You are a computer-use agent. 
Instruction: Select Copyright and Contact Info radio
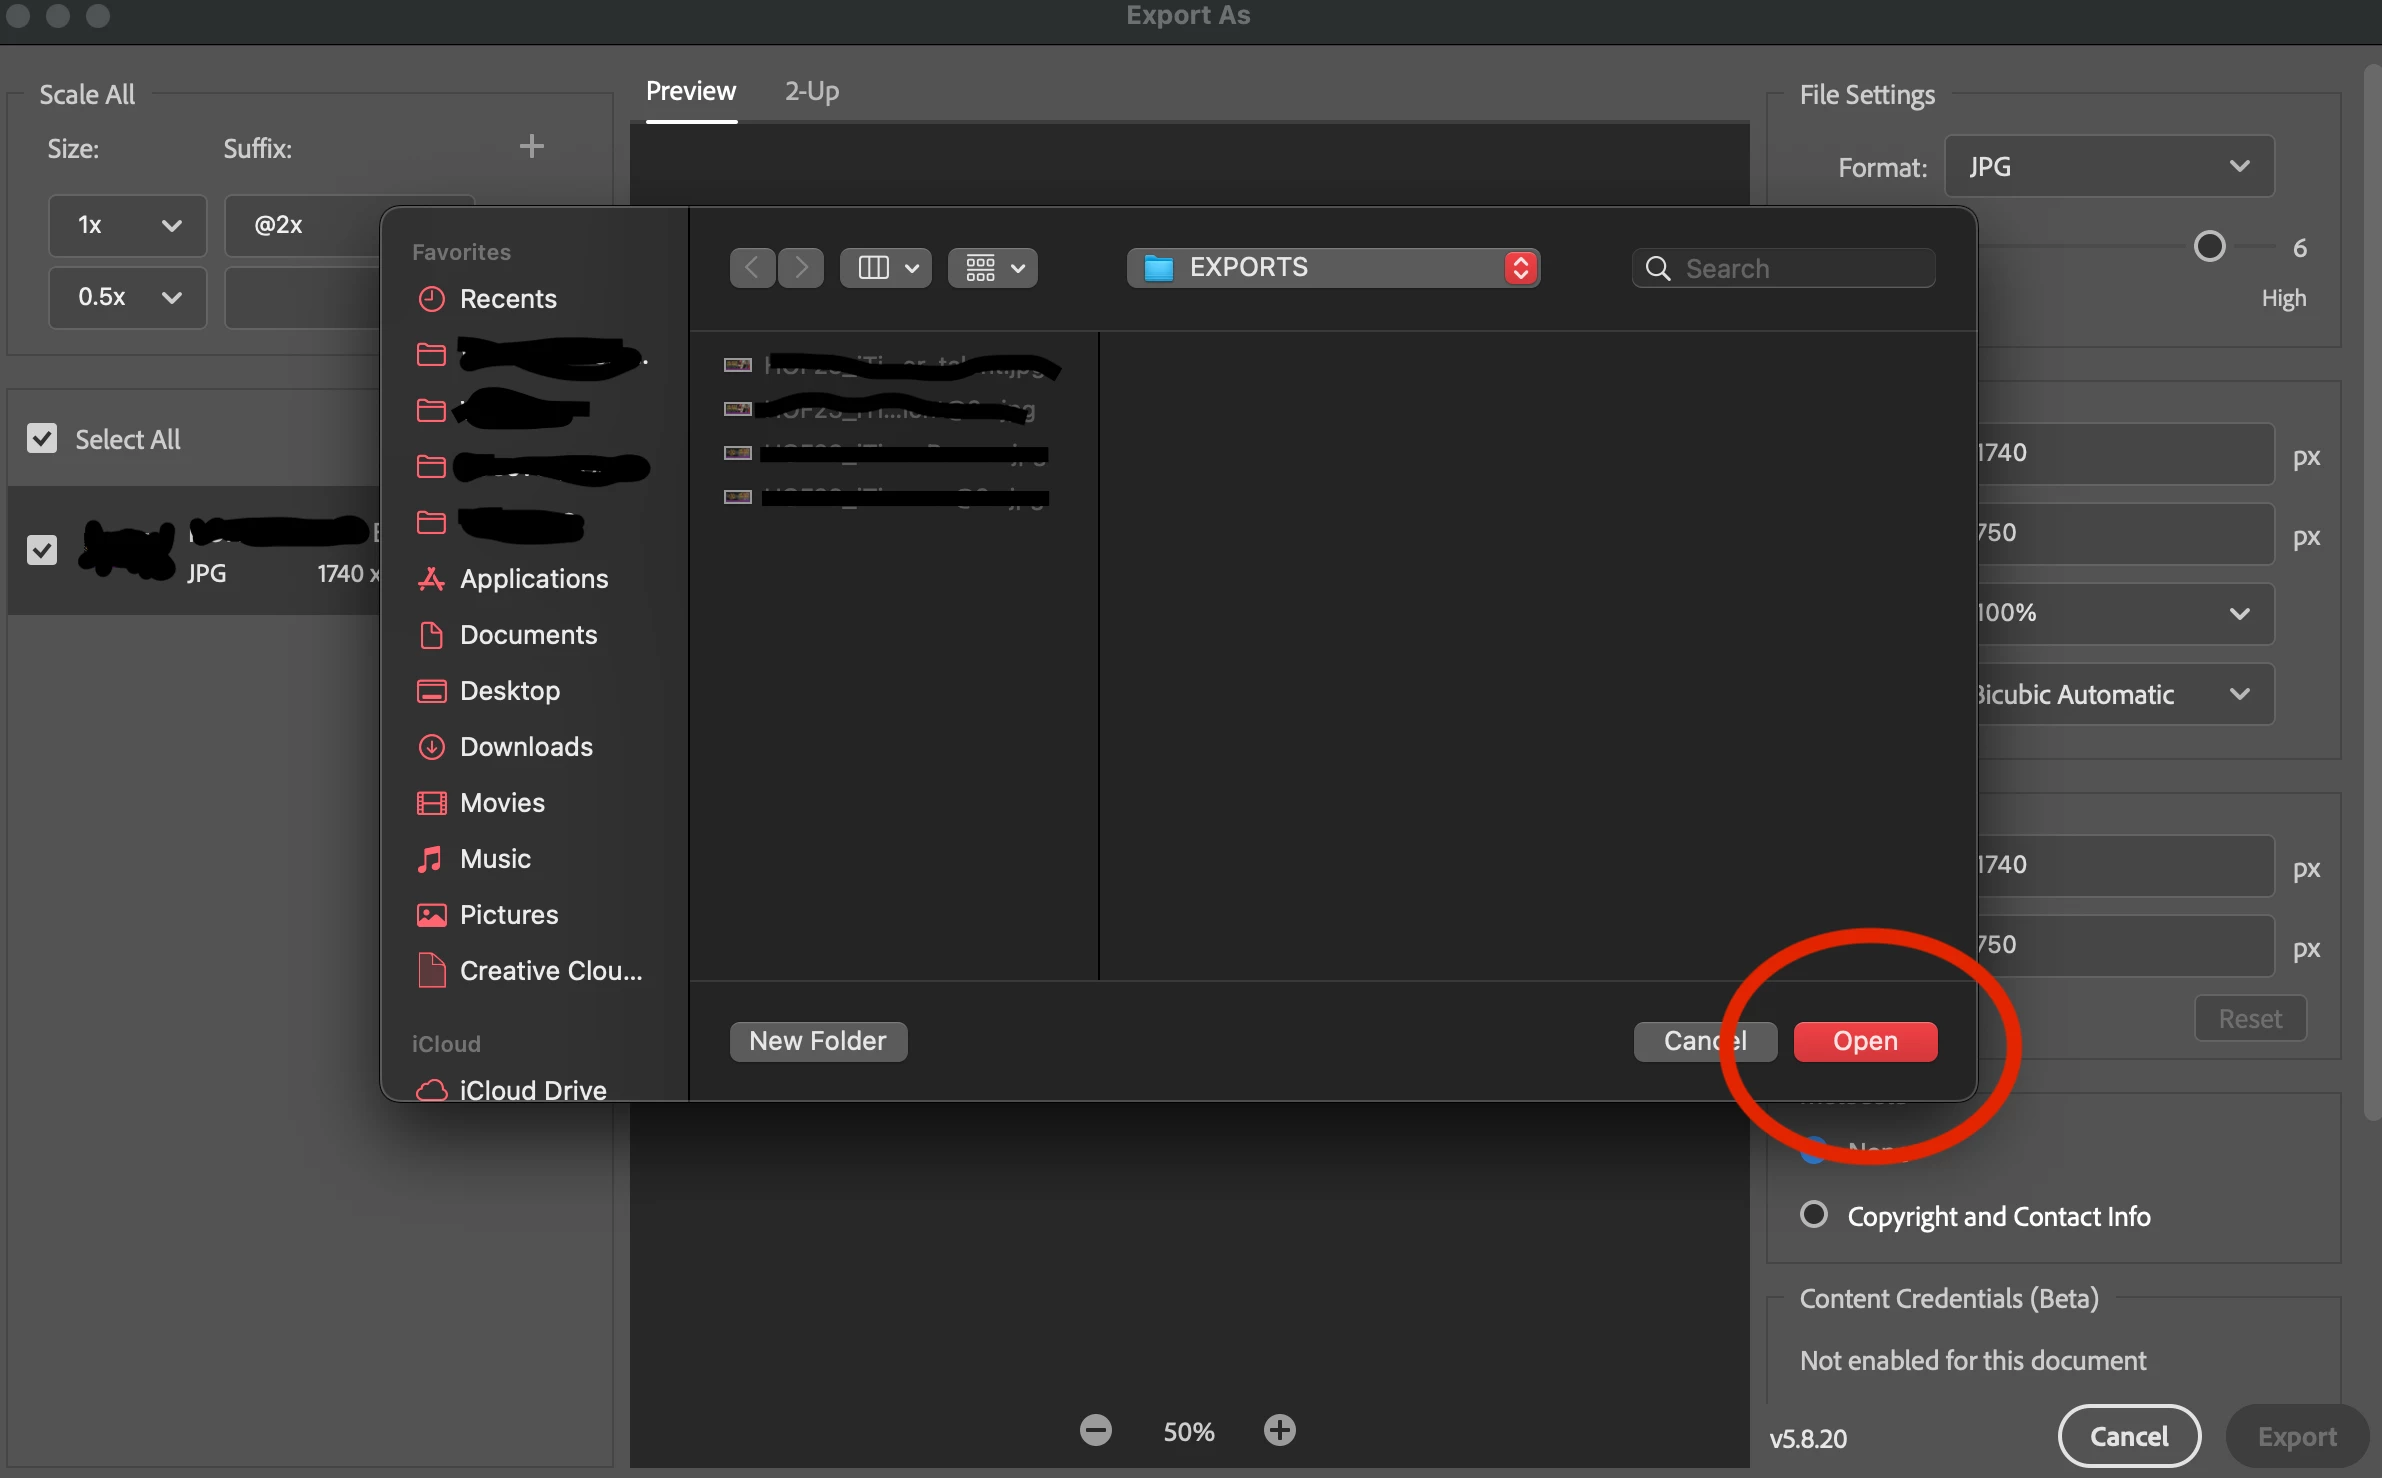1813,1215
